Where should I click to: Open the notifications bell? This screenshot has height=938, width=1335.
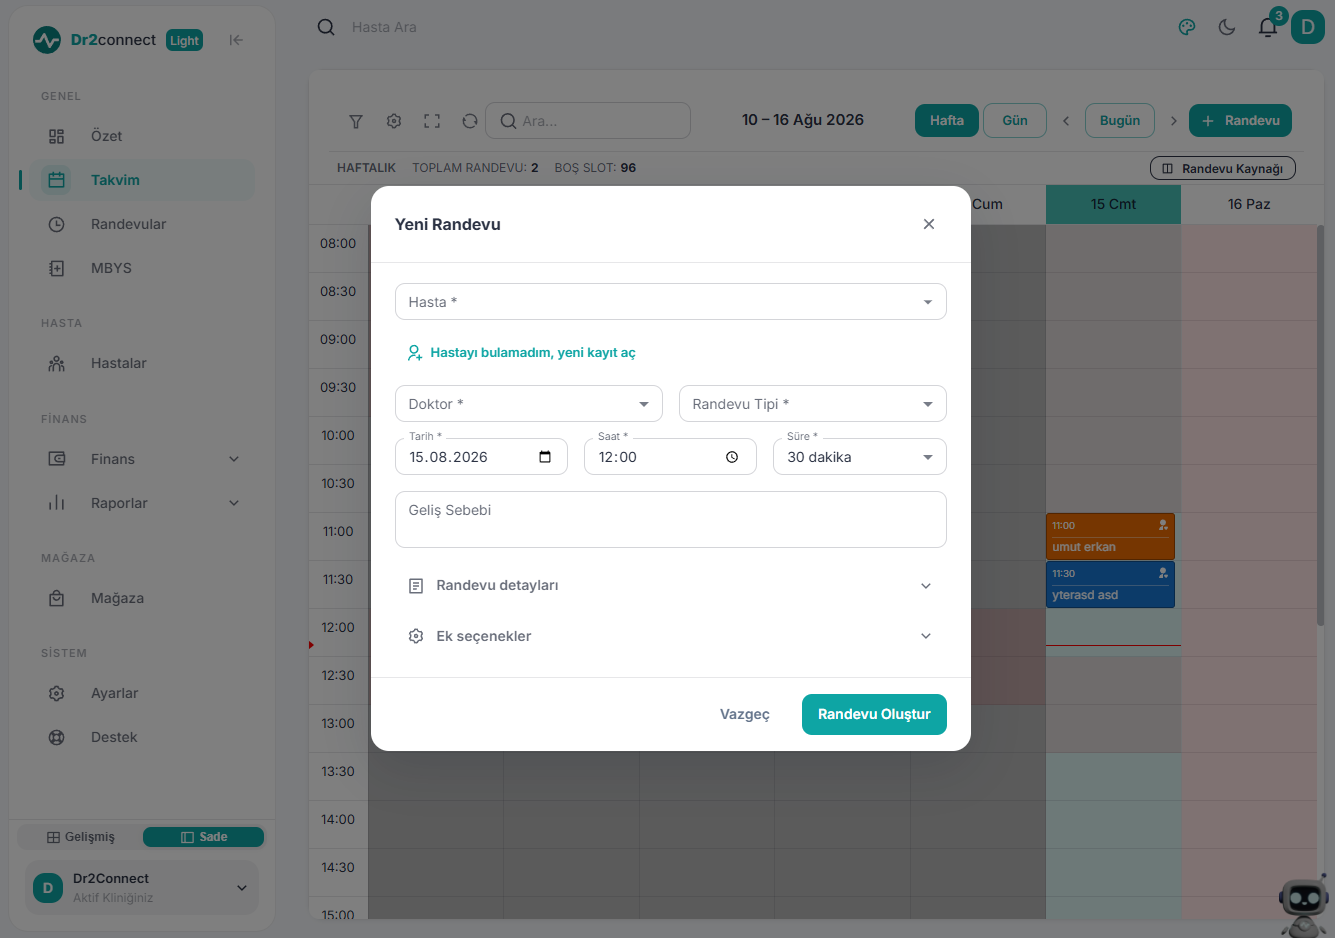(1268, 27)
